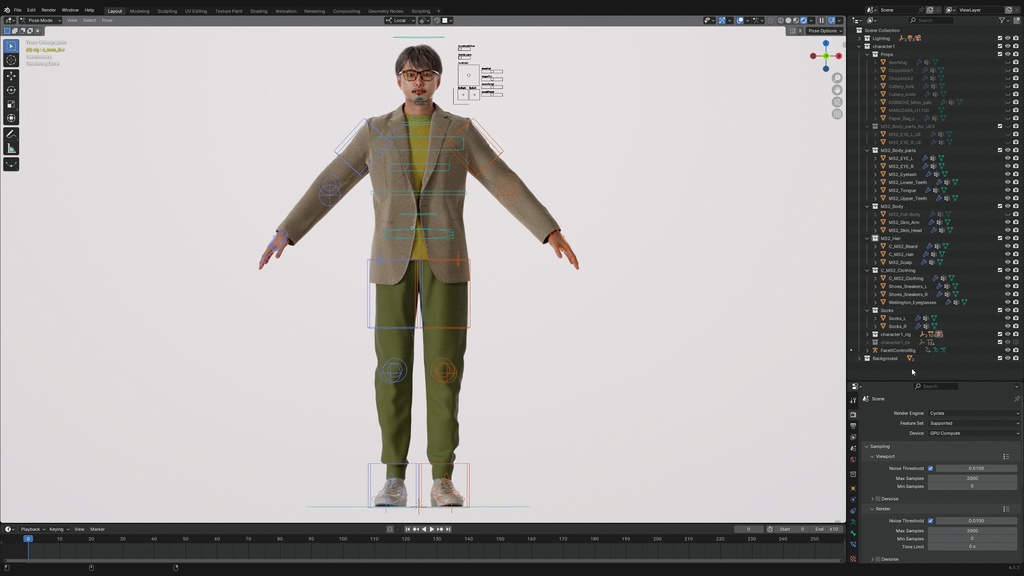Image resolution: width=1024 pixels, height=576 pixels.
Task: Disable render visibility camera for the Socks collection
Action: pos(1015,310)
